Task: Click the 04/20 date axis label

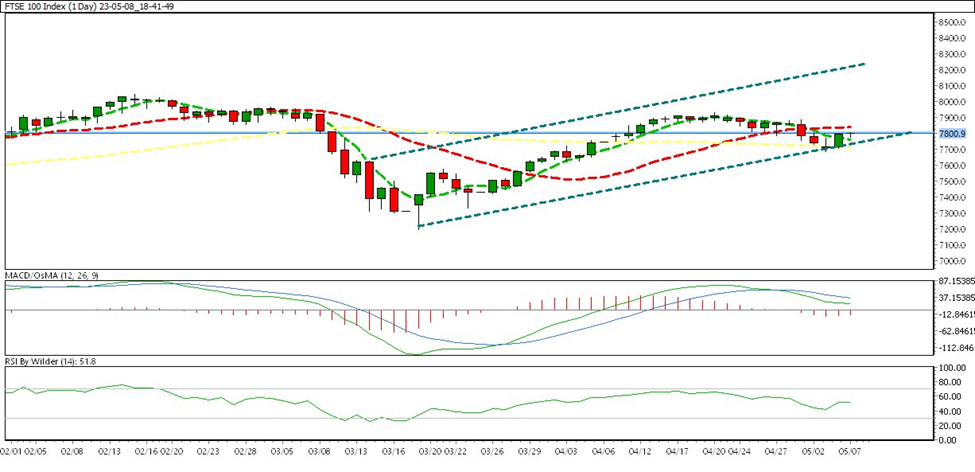Action: [x=713, y=450]
